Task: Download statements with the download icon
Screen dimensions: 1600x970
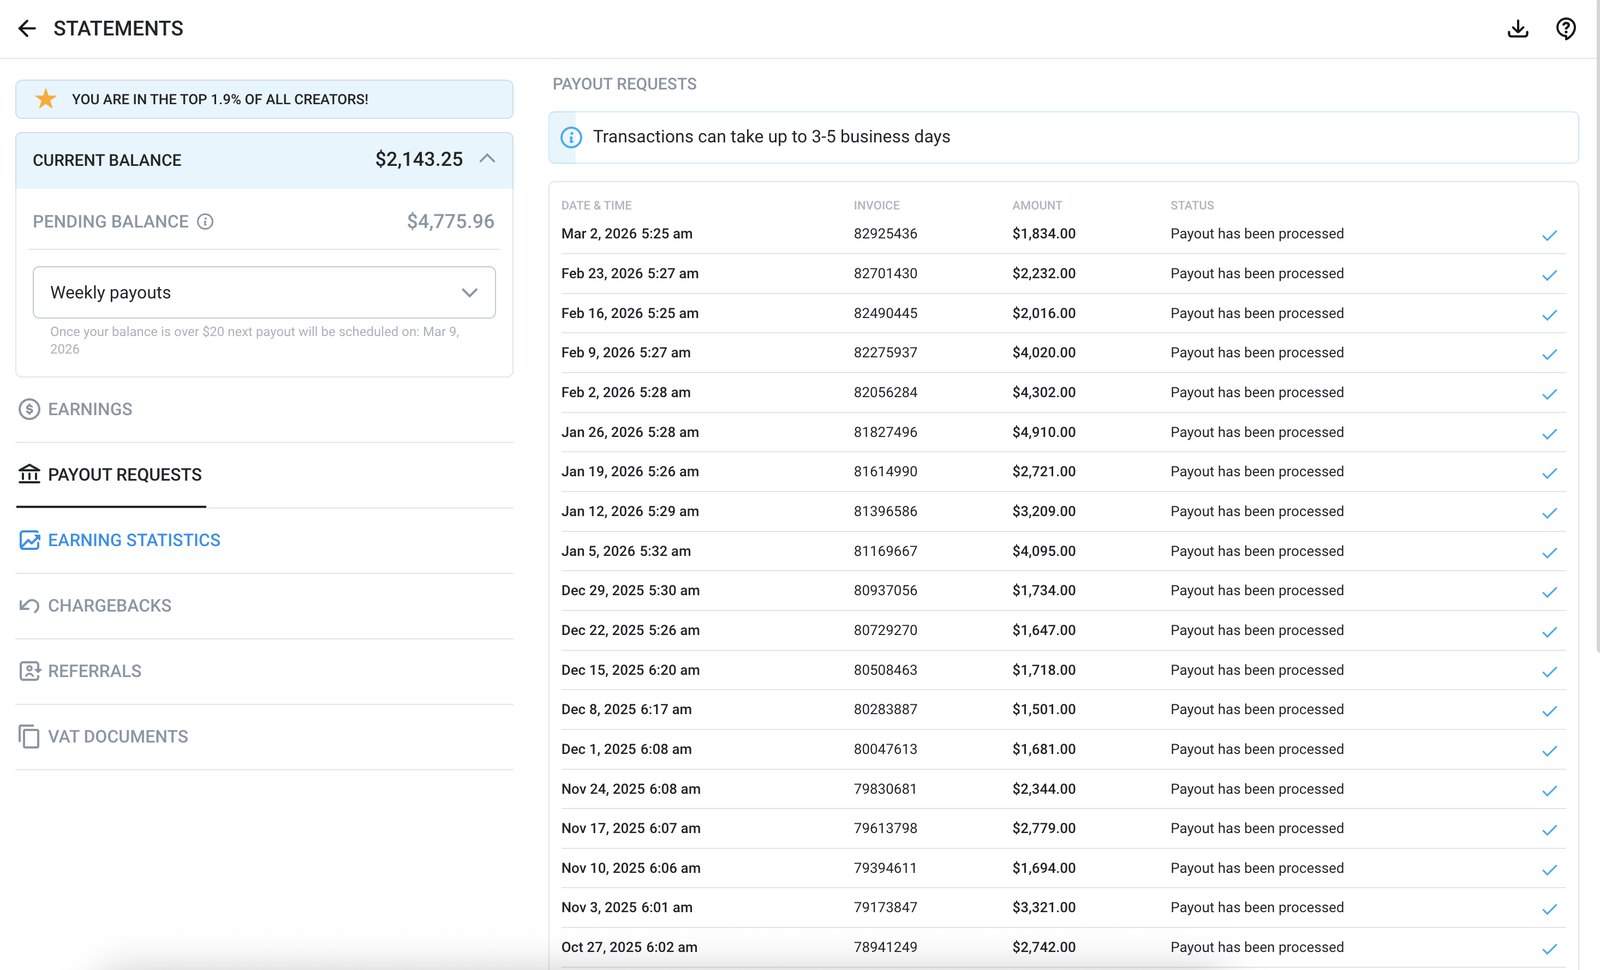Action: (1518, 28)
